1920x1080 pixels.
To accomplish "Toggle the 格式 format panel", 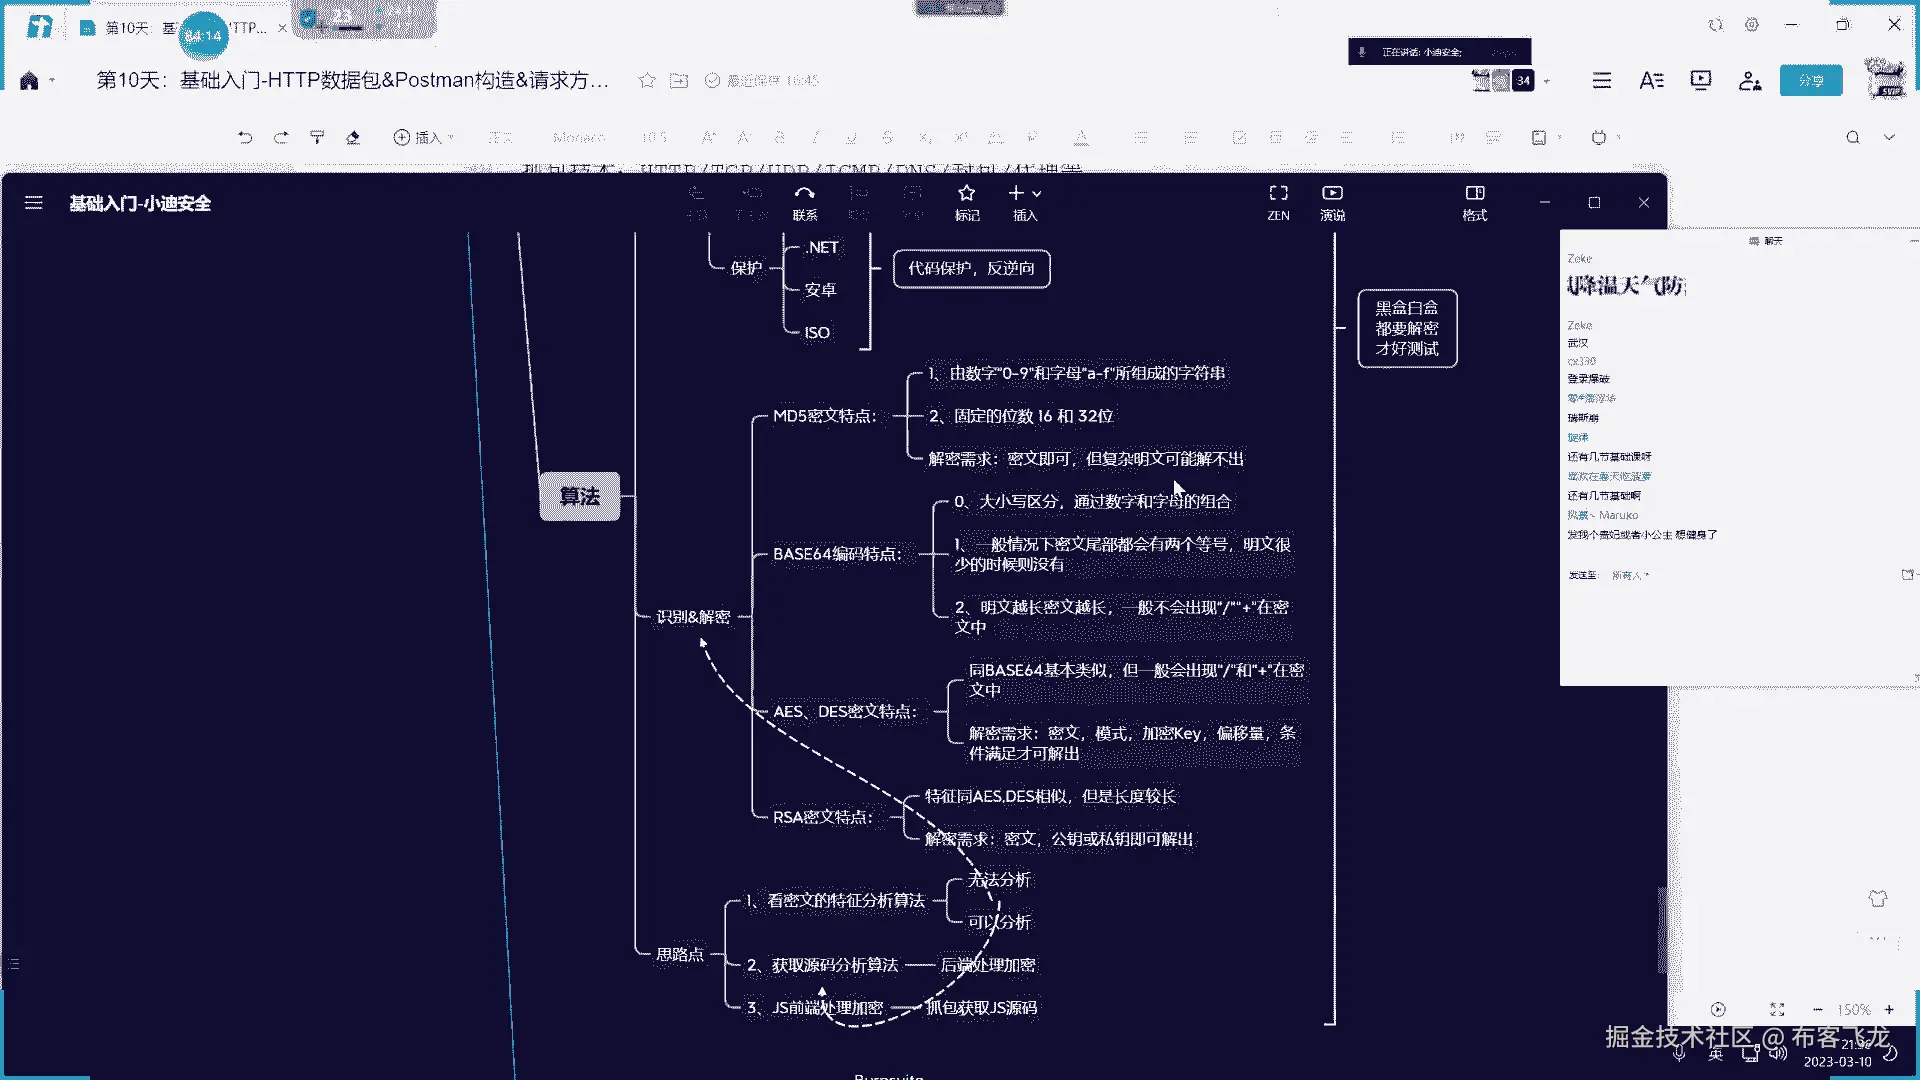I will click(x=1475, y=202).
